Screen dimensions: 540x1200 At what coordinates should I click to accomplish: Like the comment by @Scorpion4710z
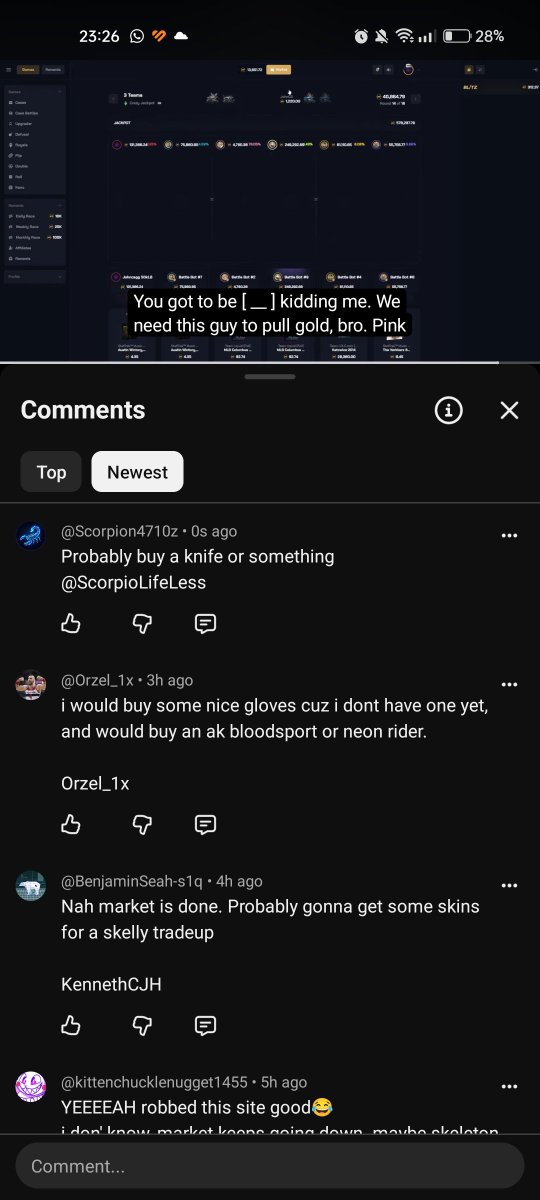point(71,624)
